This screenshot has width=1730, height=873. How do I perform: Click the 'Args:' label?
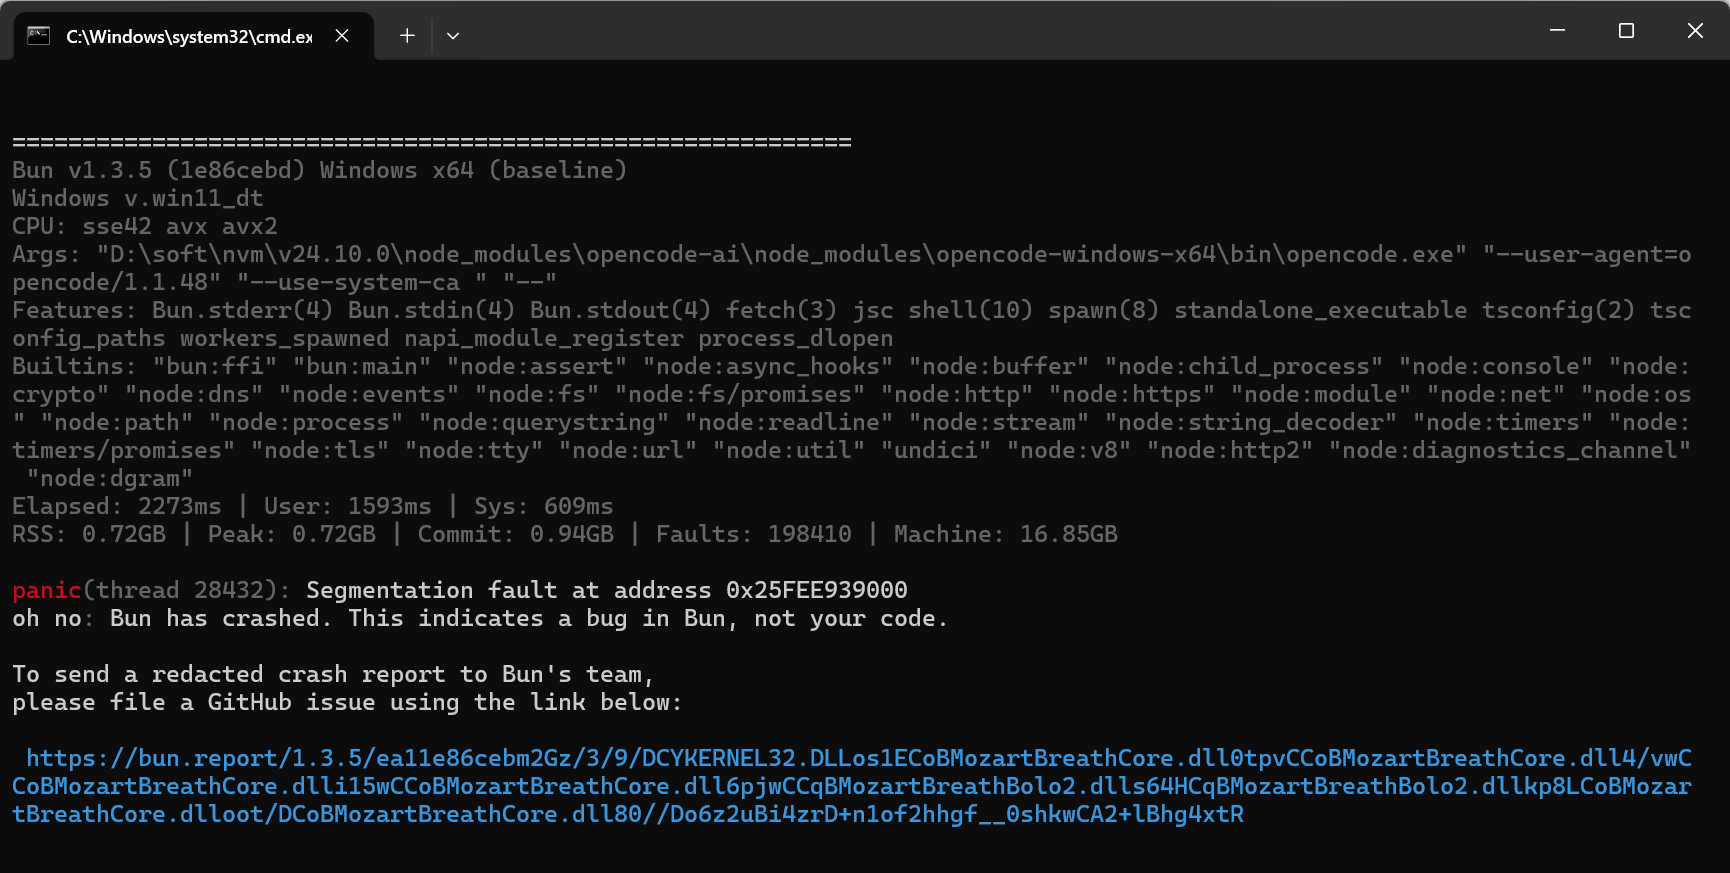[47, 254]
